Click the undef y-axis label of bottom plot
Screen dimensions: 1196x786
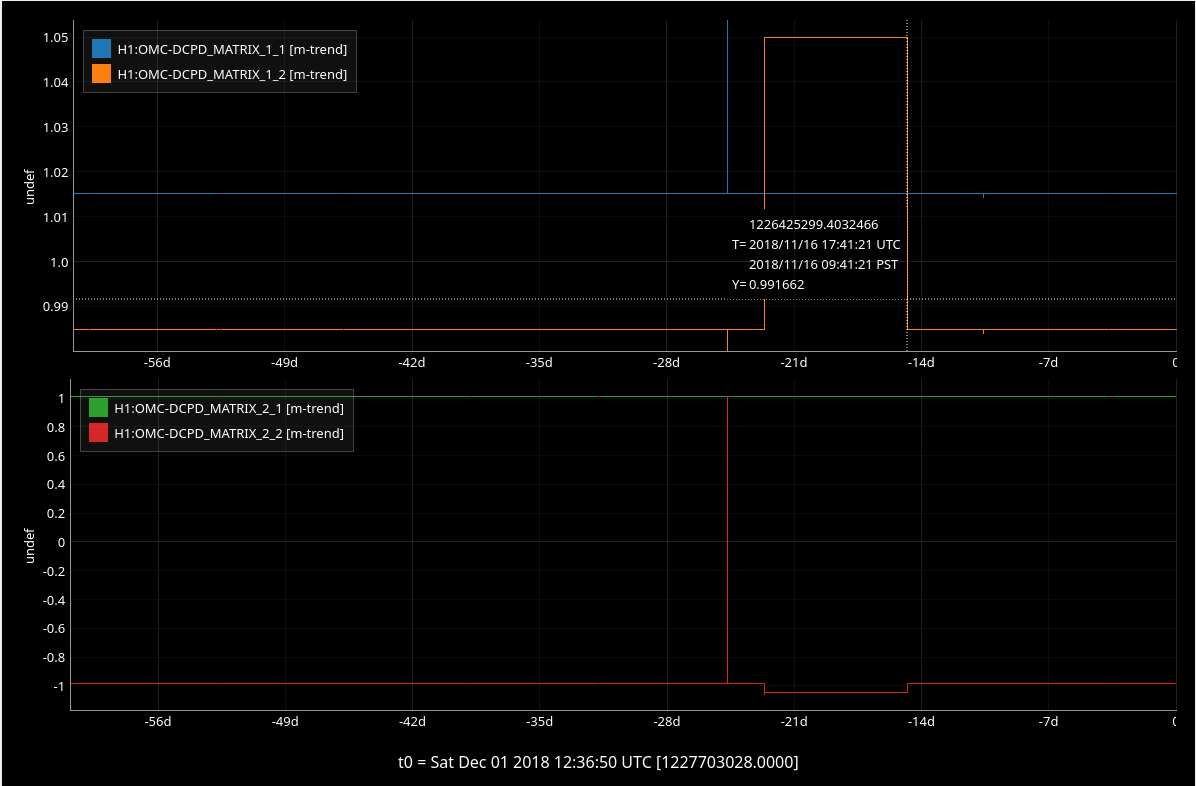31,546
